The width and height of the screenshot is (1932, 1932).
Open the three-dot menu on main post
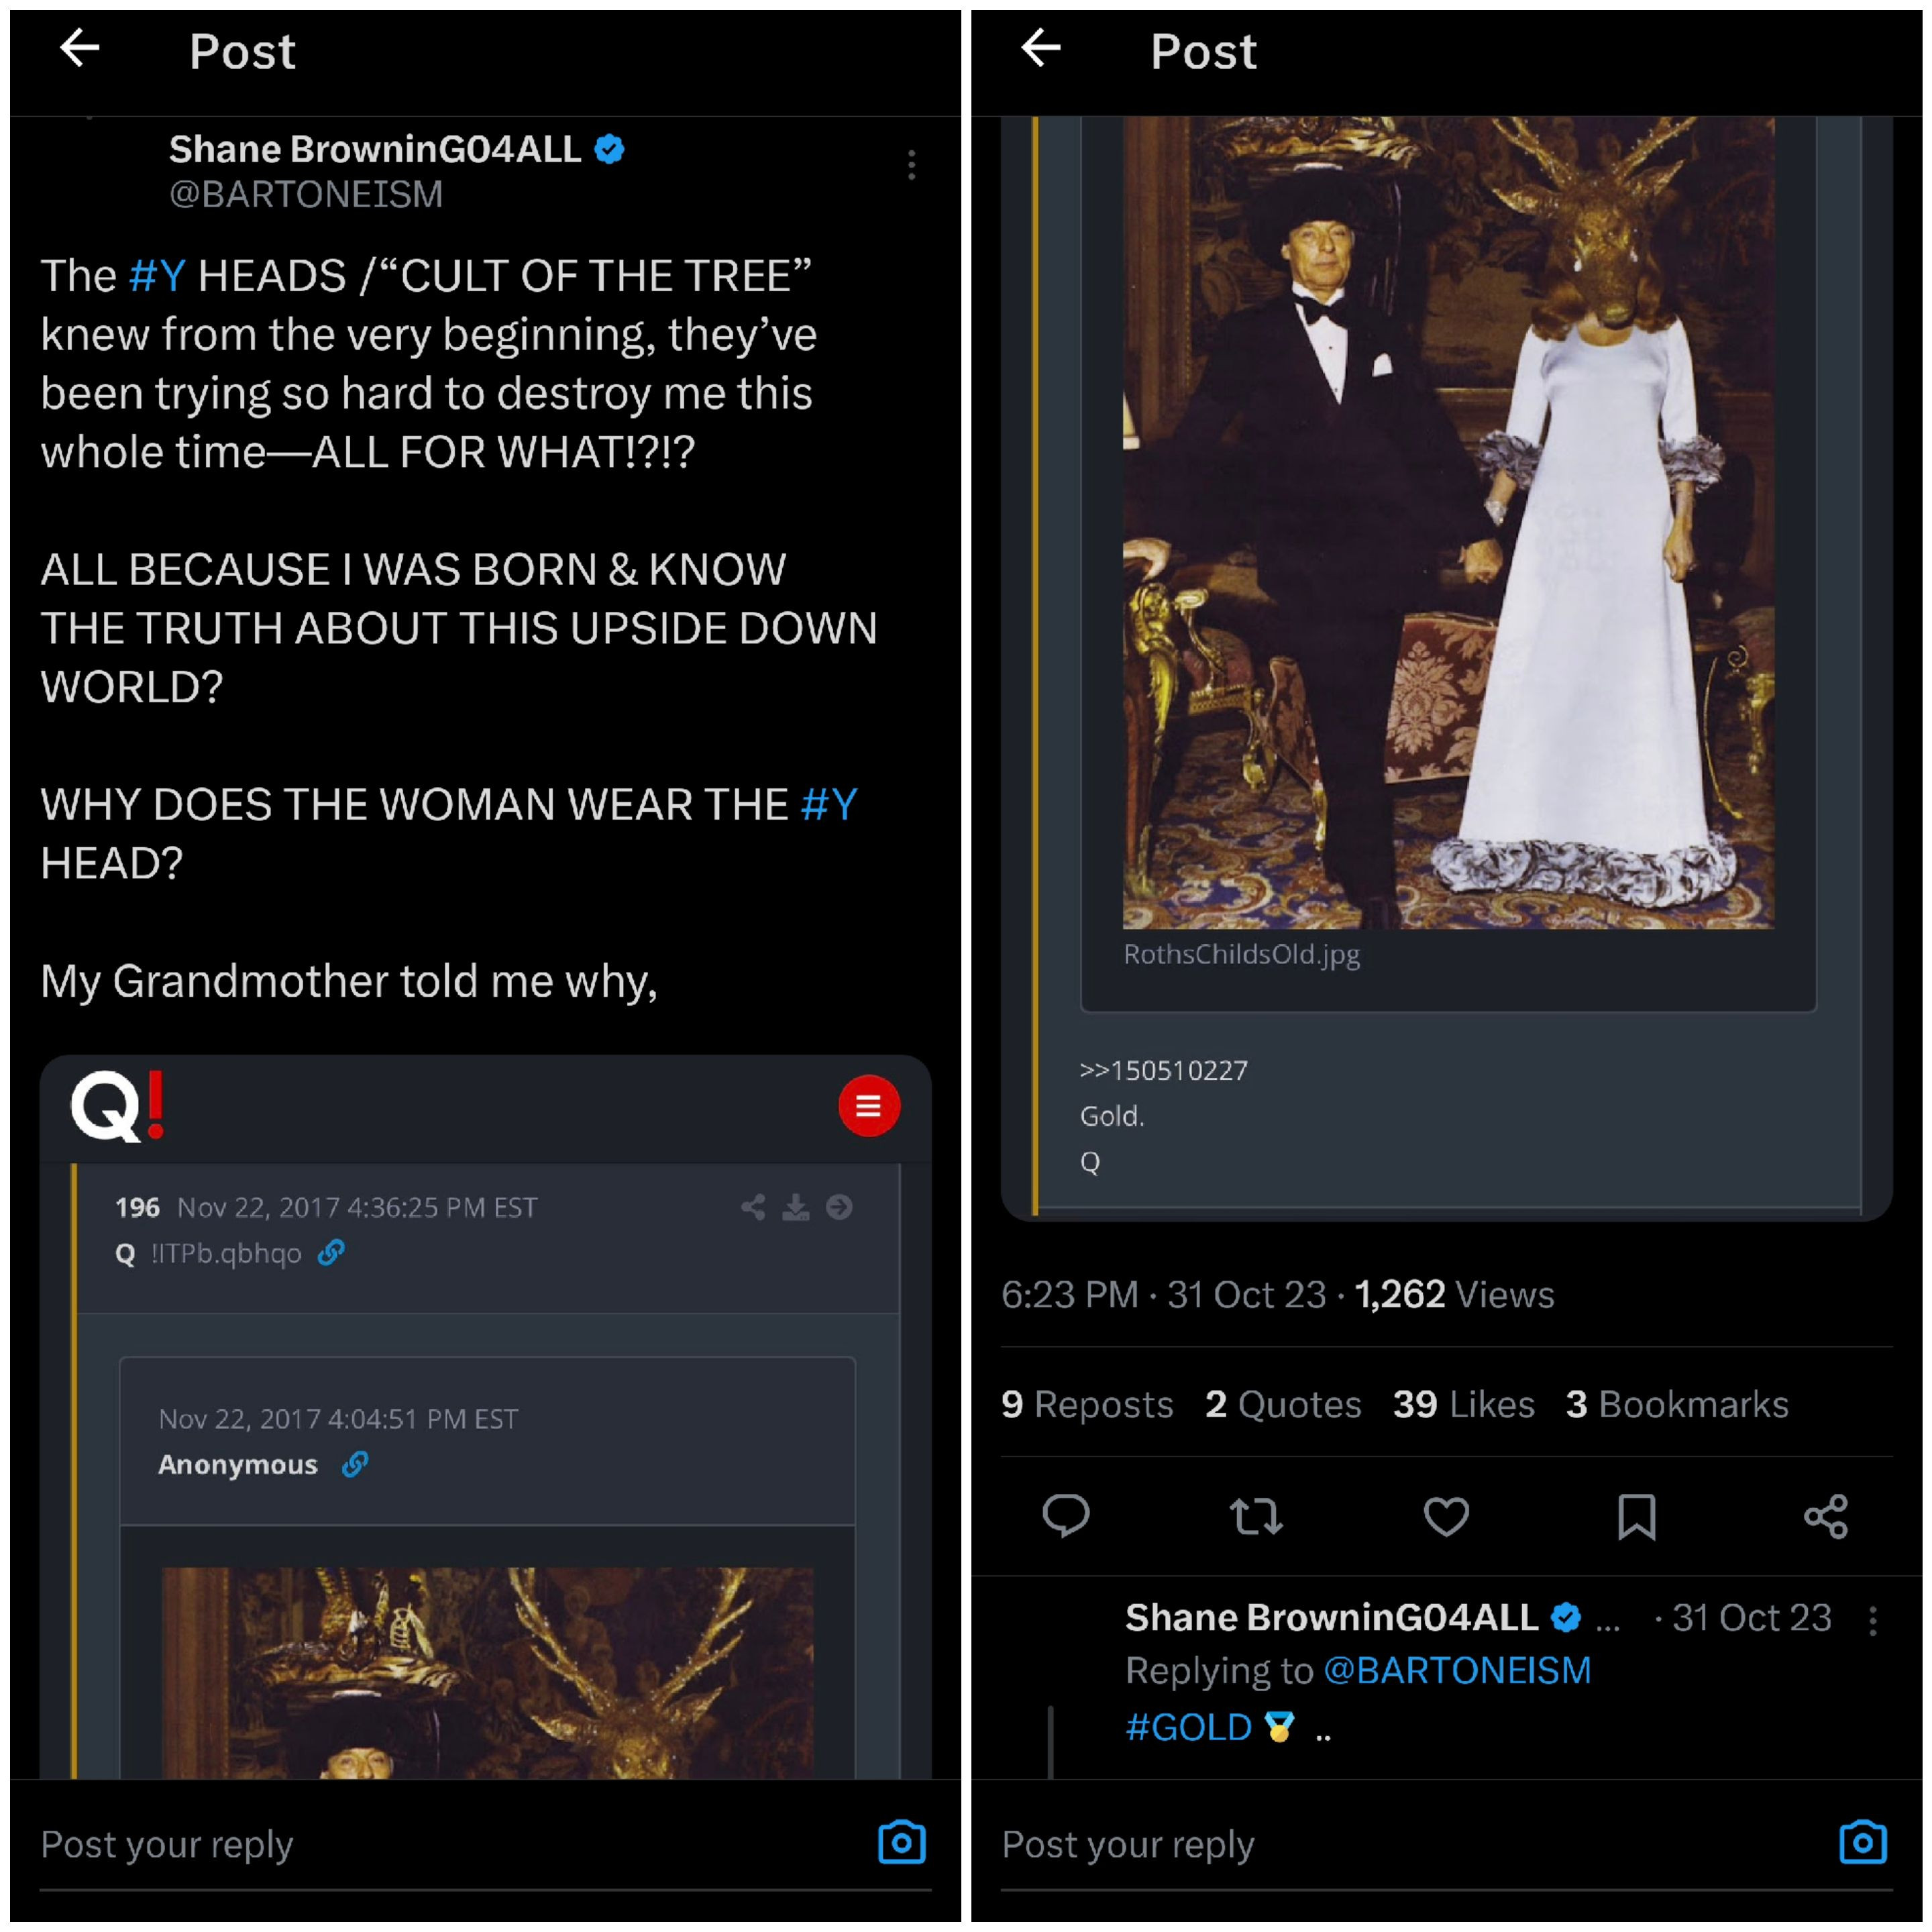(x=911, y=165)
